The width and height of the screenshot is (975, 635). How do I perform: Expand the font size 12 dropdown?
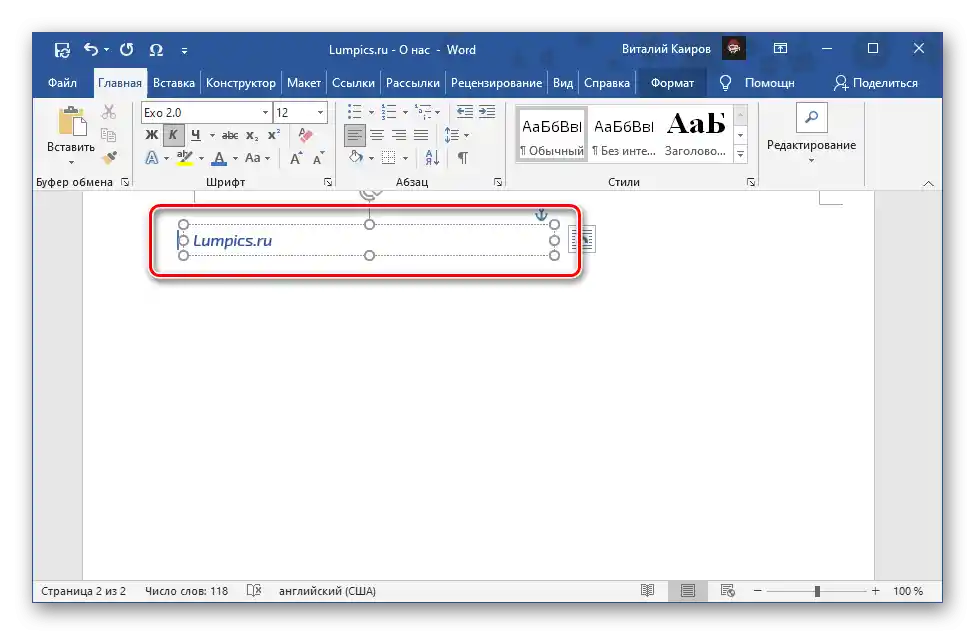(x=320, y=113)
